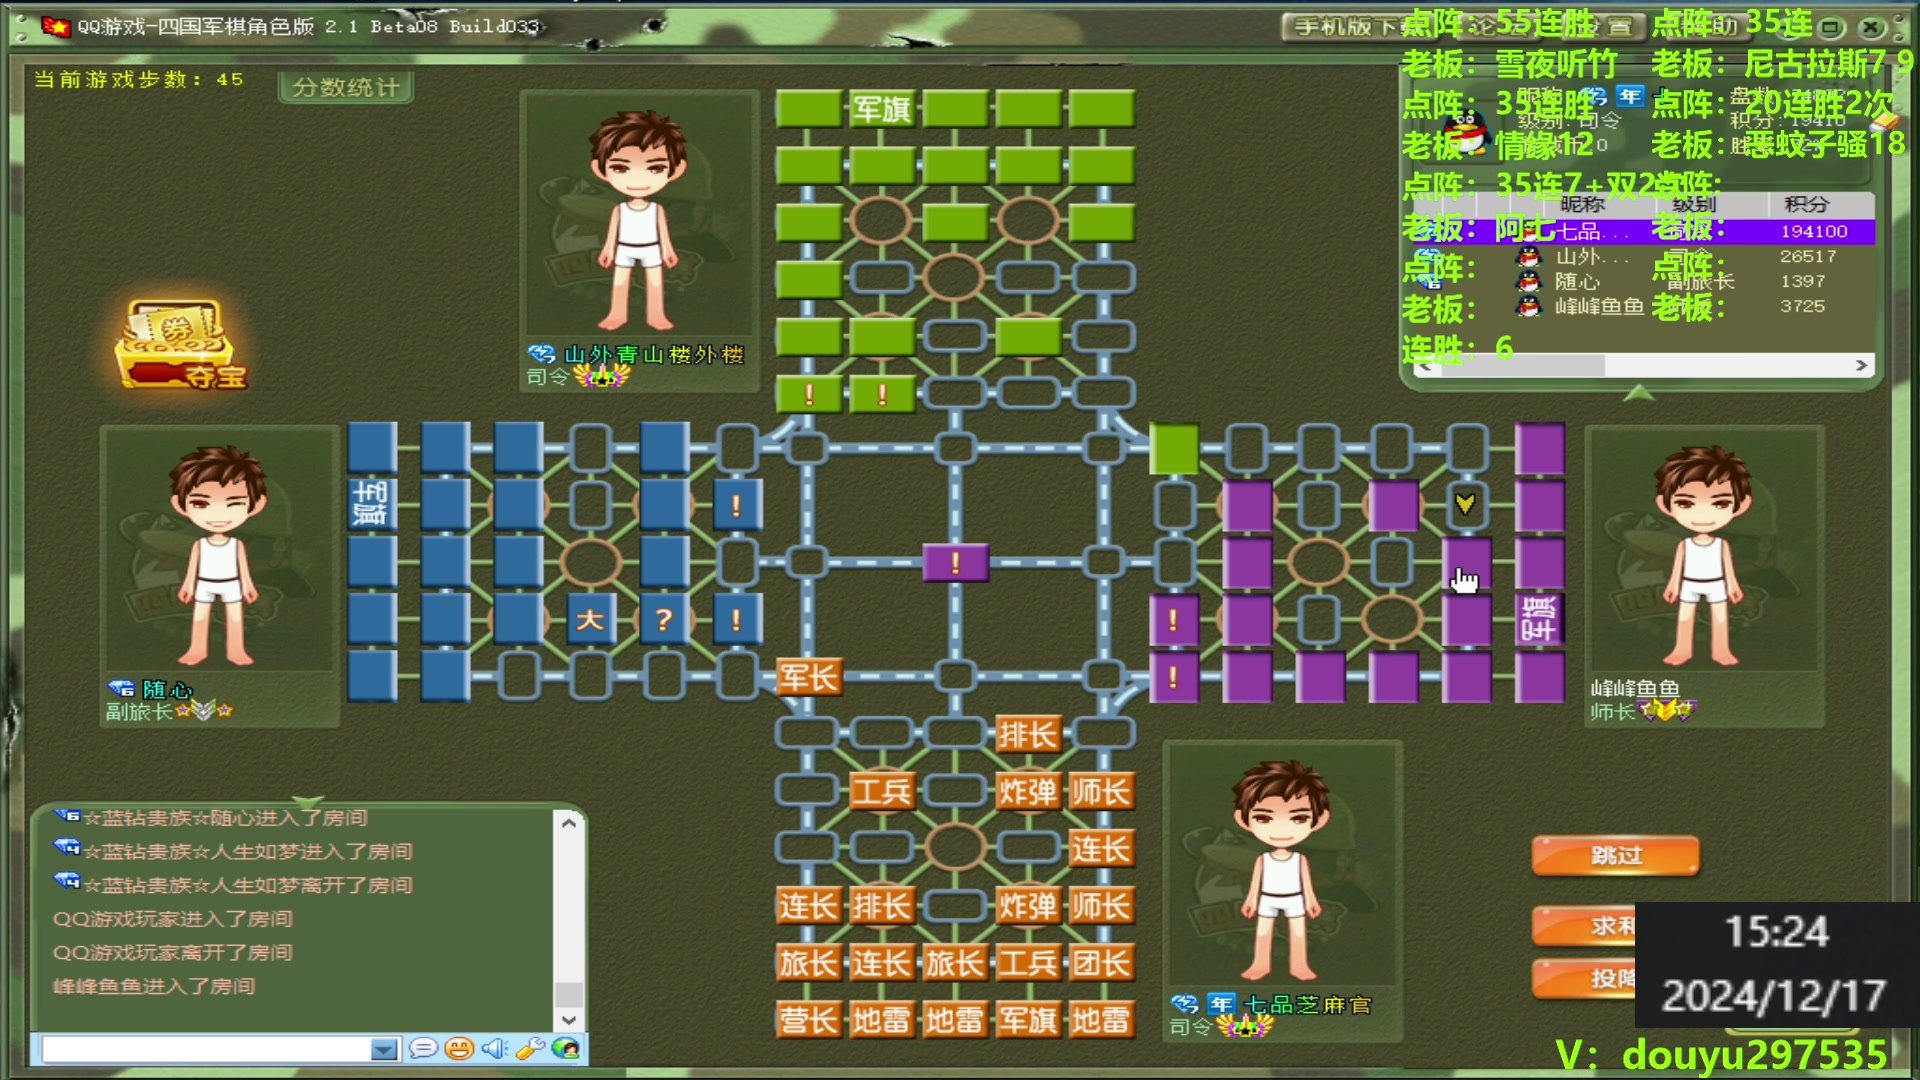Screen dimensions: 1920x1080
Task: Sort player list by 级别 column header
Action: tap(1694, 204)
